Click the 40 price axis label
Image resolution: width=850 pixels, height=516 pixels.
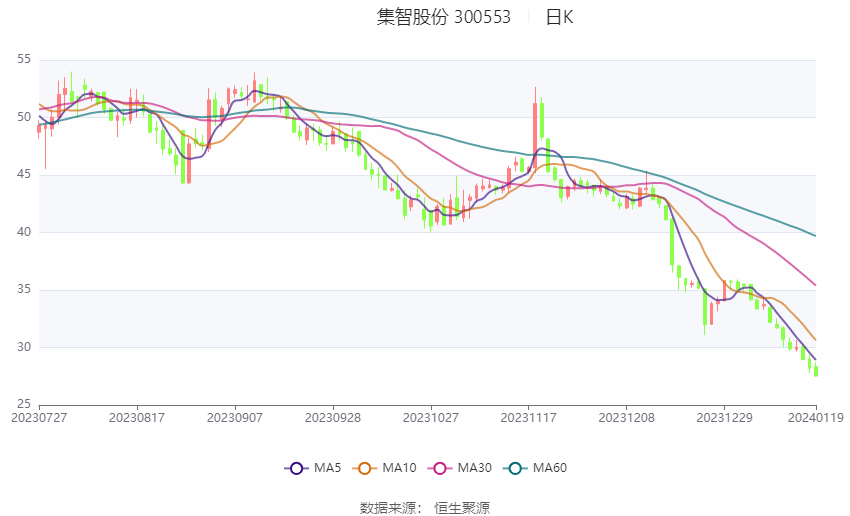[x=24, y=232]
